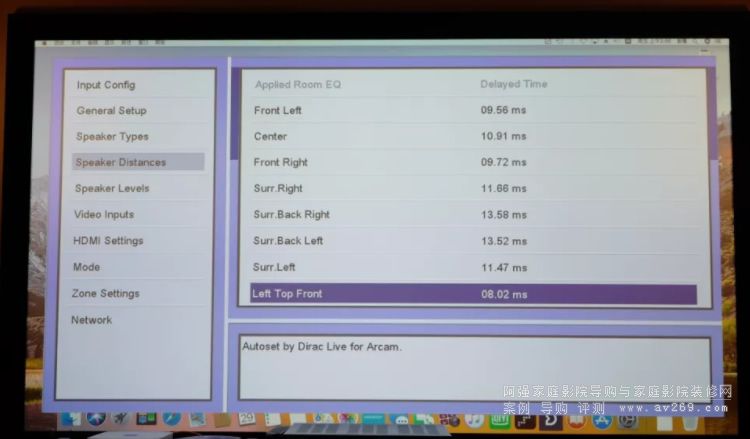Screen dimensions: 750x439
Task: Select the Left Top Front row
Action: pyautogui.click(x=472, y=294)
